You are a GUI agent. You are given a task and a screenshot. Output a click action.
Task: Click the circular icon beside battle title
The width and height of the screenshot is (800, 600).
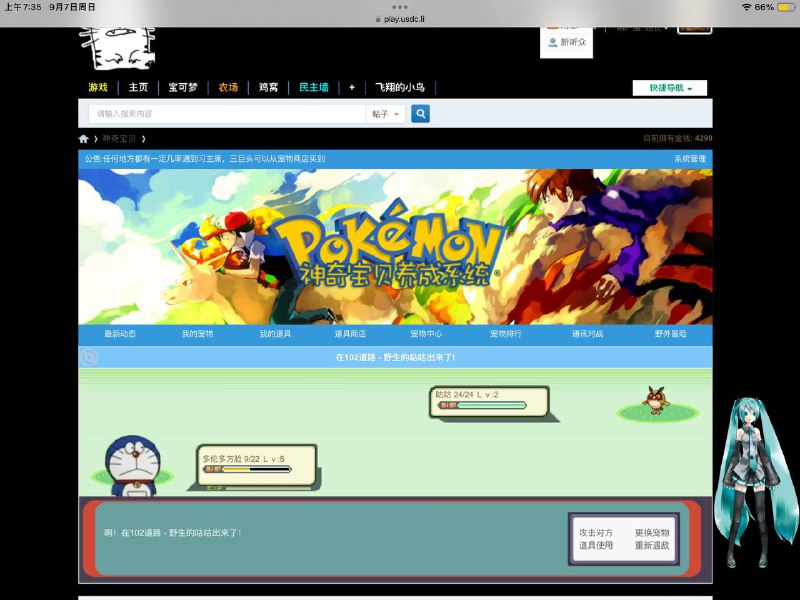[90, 357]
